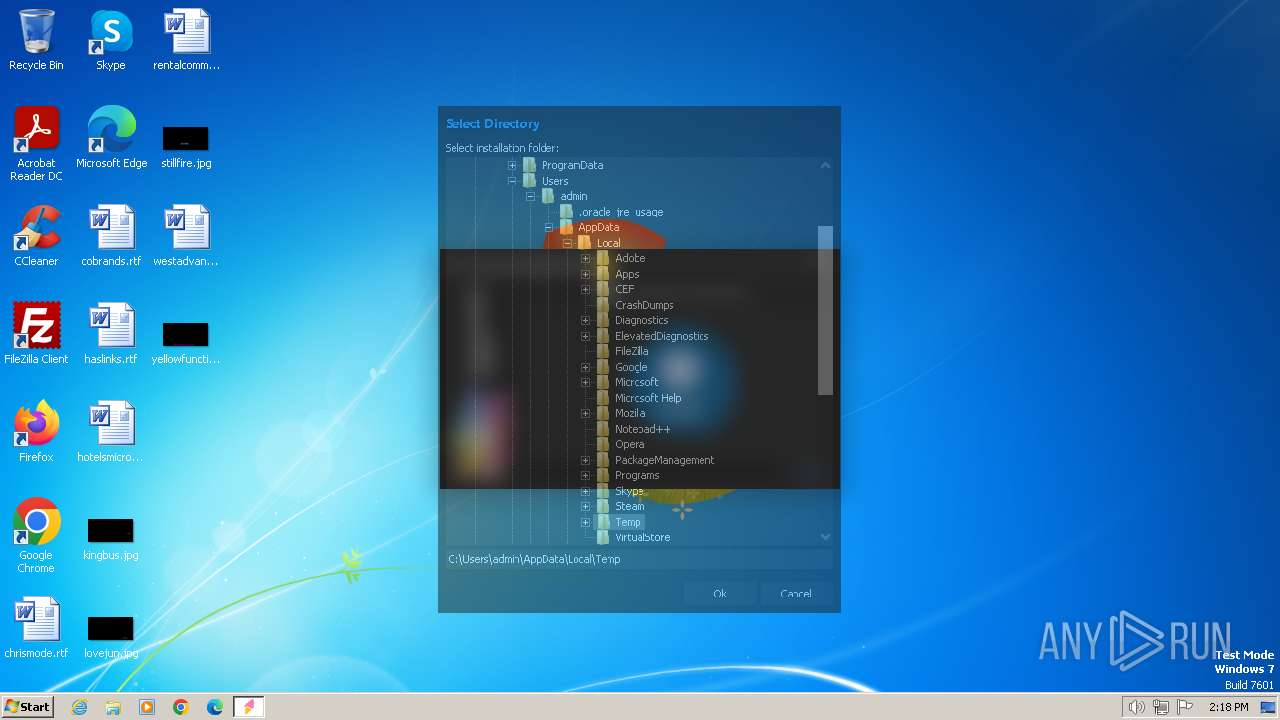
Task: Click the Action Center flag tray icon
Action: click(1185, 707)
